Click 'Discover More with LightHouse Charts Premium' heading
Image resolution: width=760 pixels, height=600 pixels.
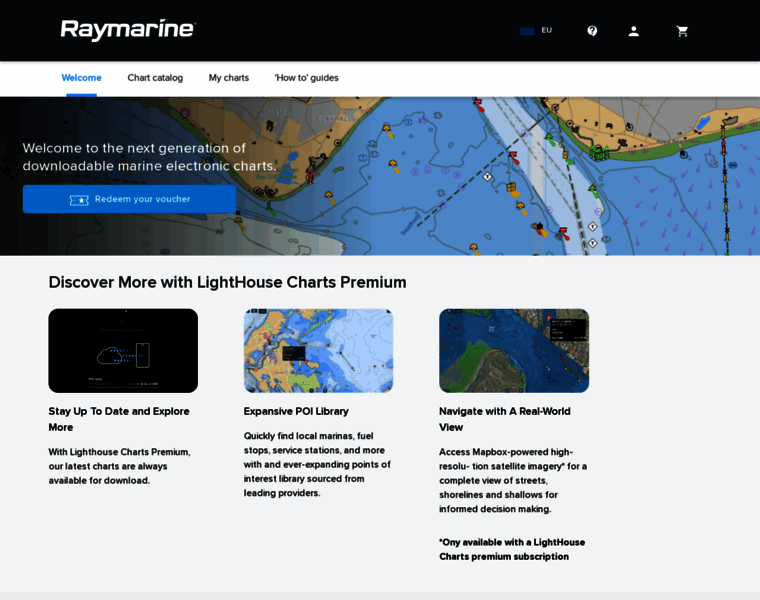pos(227,283)
